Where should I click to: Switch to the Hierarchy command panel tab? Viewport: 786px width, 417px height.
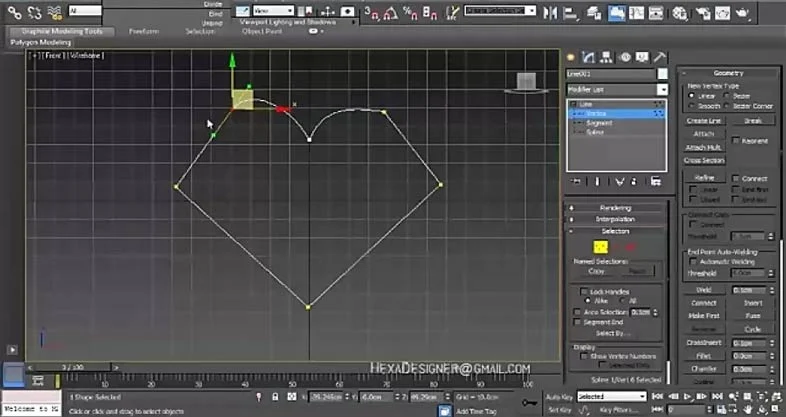coord(606,57)
